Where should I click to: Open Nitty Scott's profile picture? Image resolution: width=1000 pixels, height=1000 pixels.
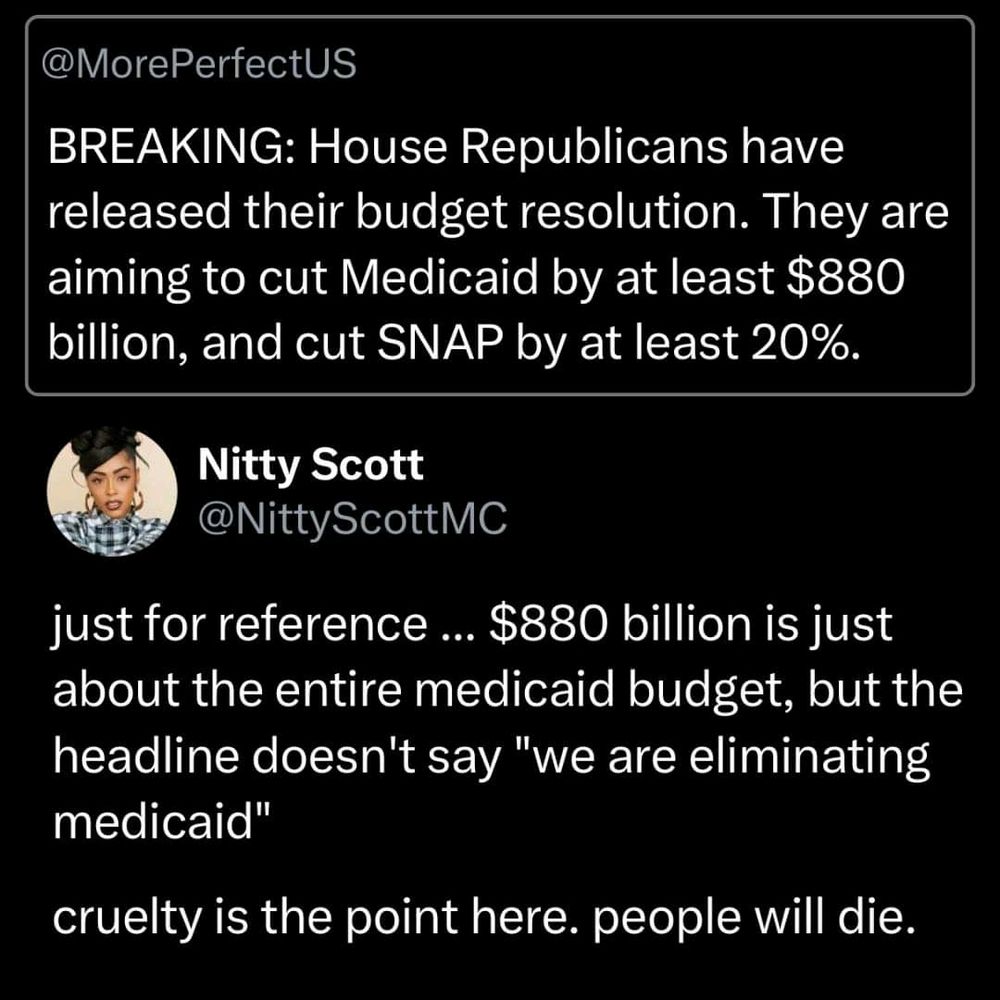[x=112, y=492]
